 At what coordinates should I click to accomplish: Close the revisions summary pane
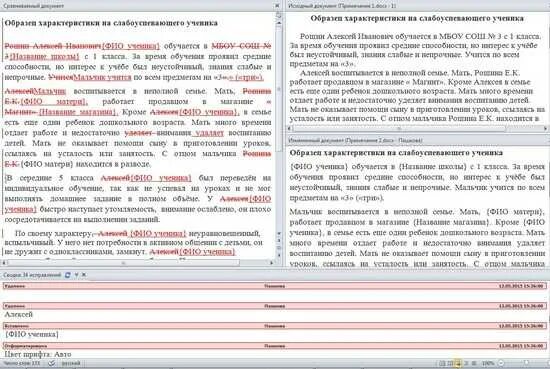tap(84, 275)
